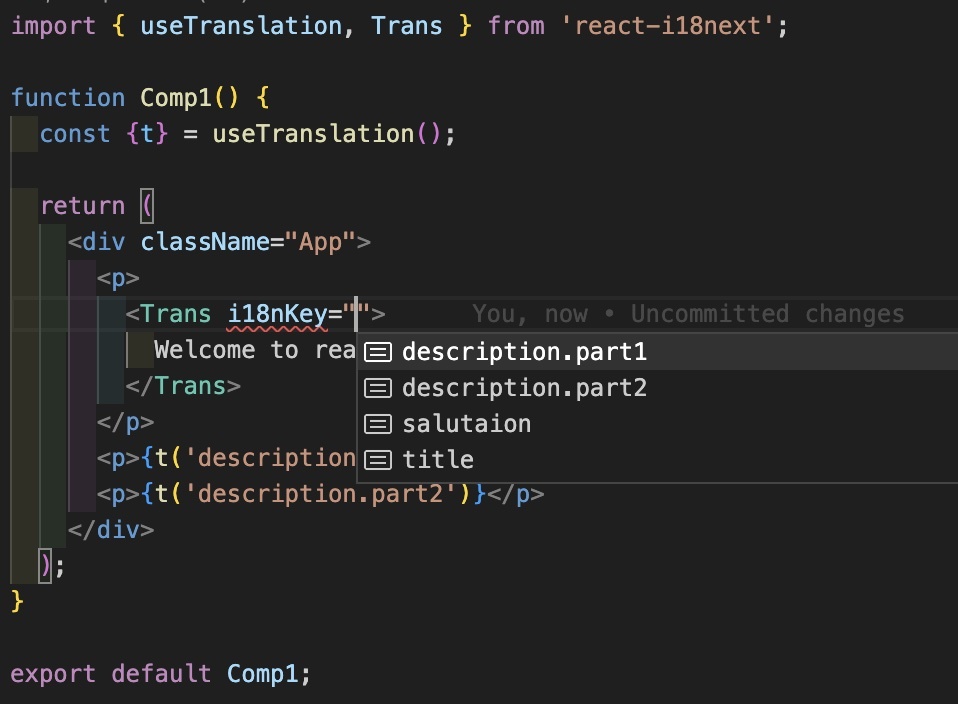The height and width of the screenshot is (704, 958).
Task: Click the suggestion icon beside title
Action: tap(377, 459)
